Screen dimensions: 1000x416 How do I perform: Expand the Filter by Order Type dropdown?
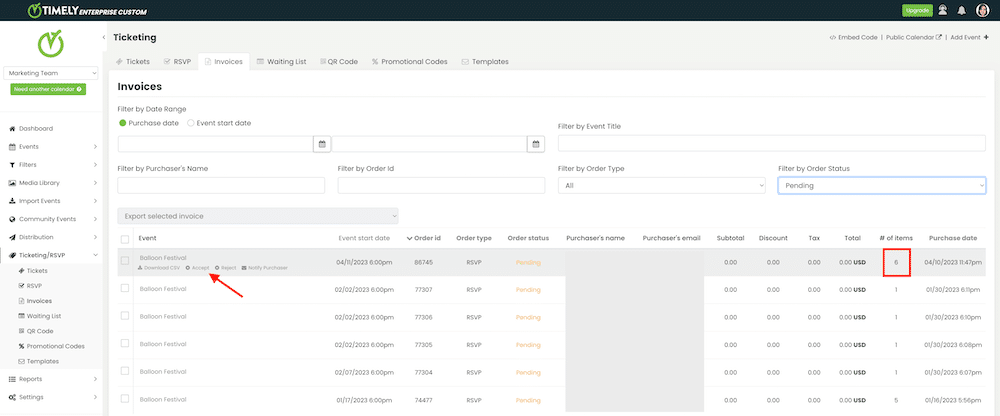pos(661,185)
